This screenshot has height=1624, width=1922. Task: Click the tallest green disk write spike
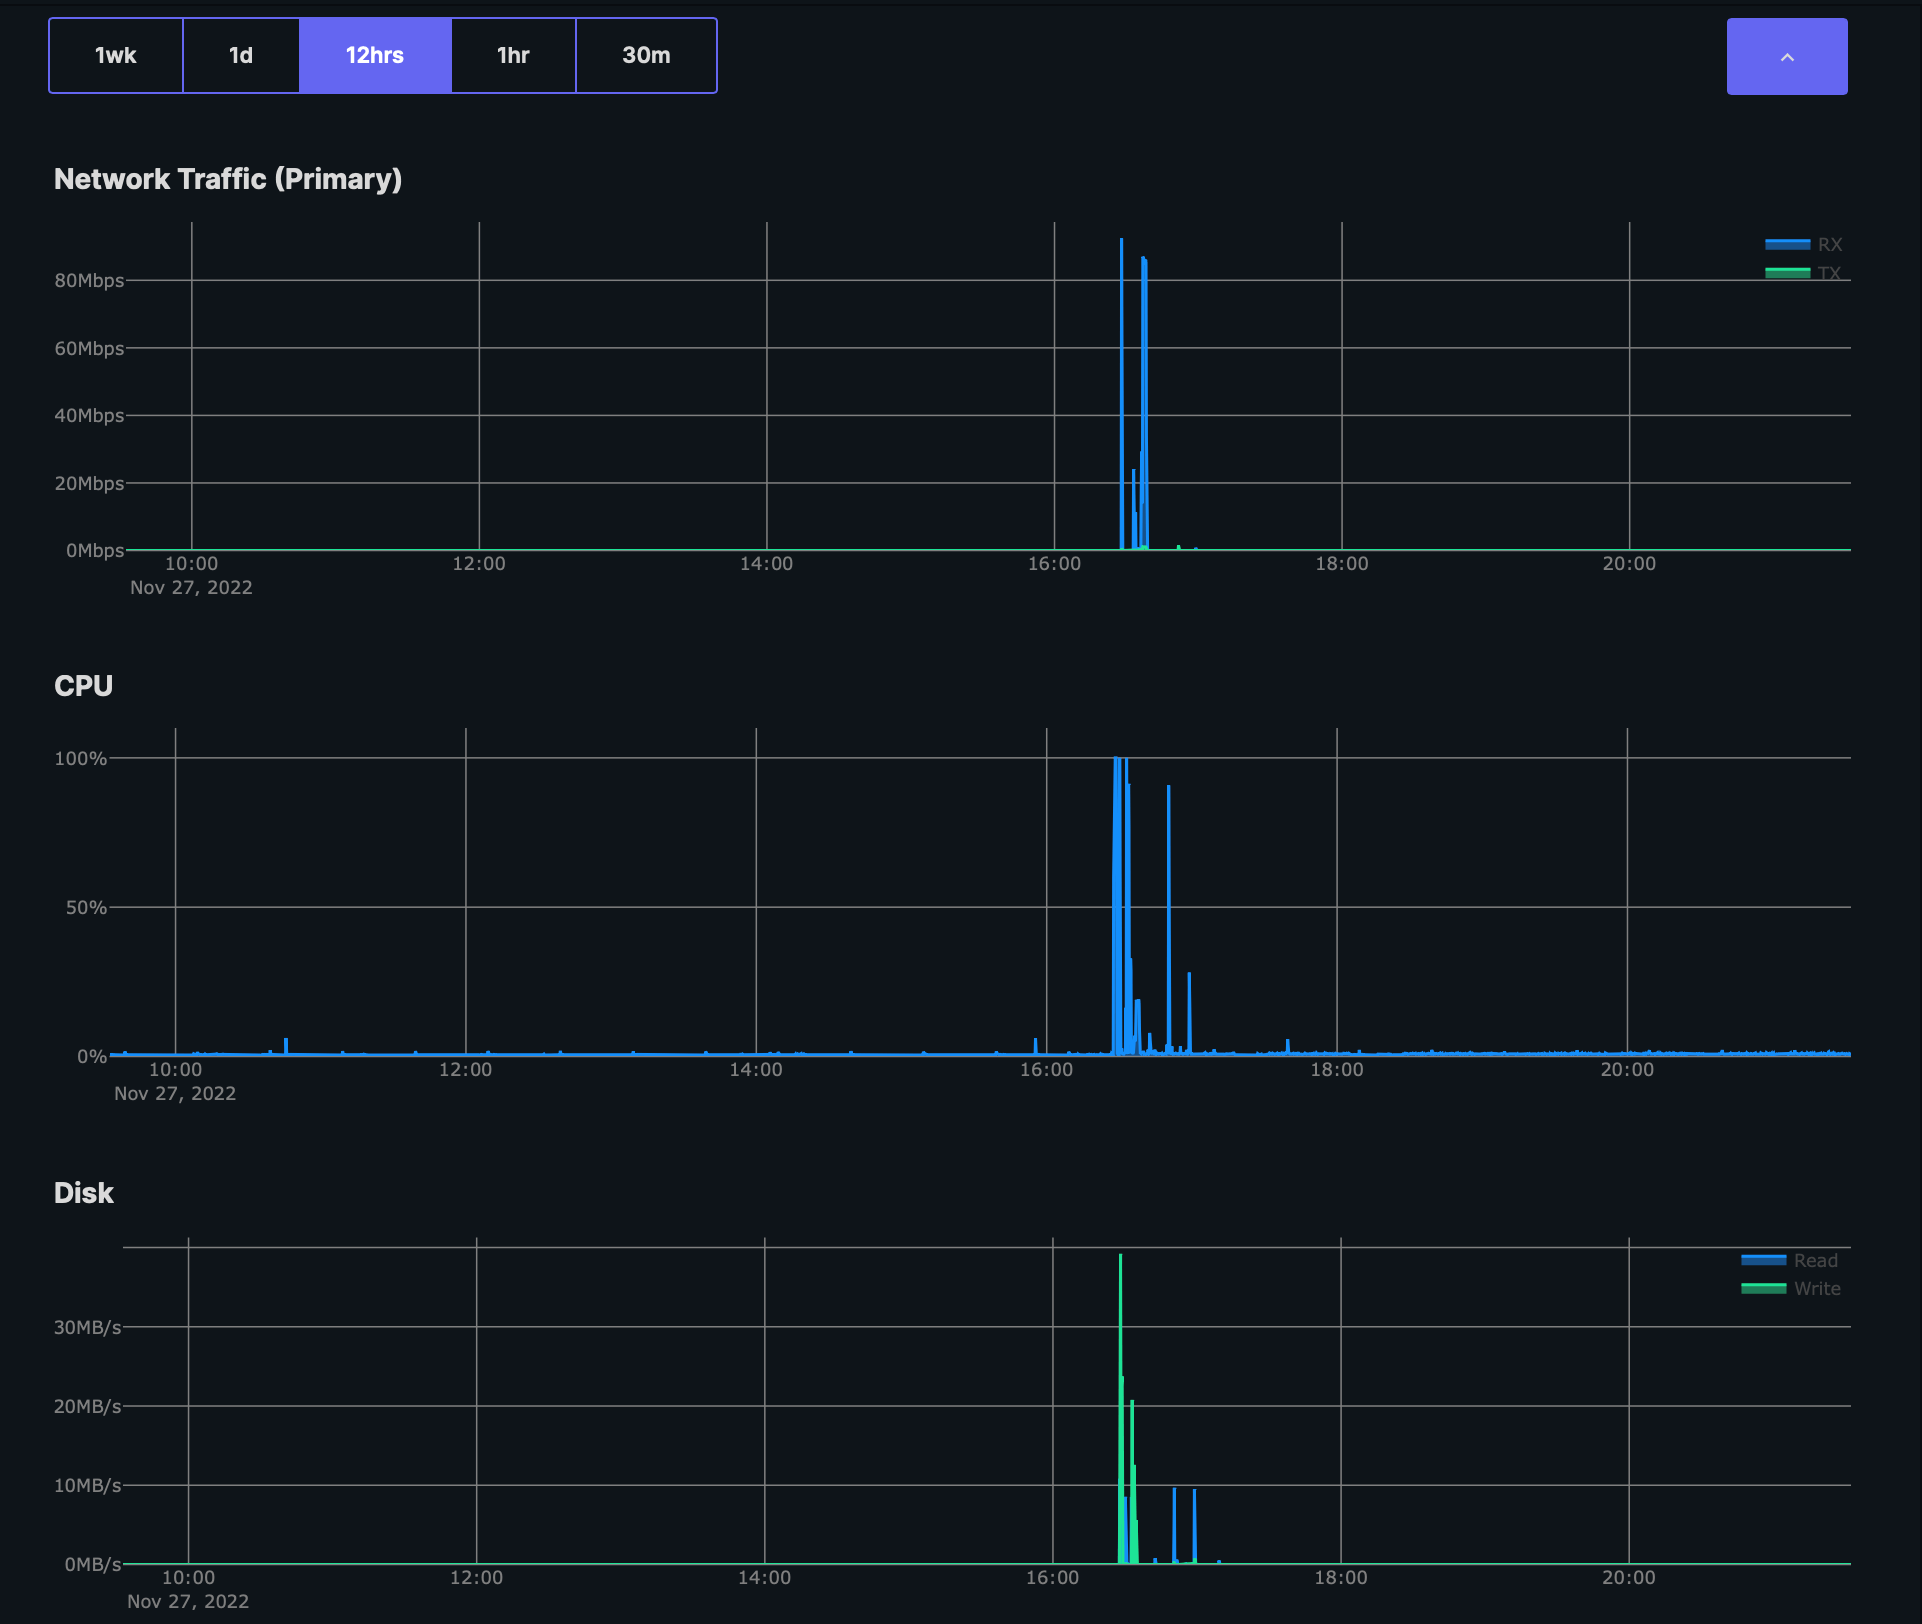(1120, 1300)
